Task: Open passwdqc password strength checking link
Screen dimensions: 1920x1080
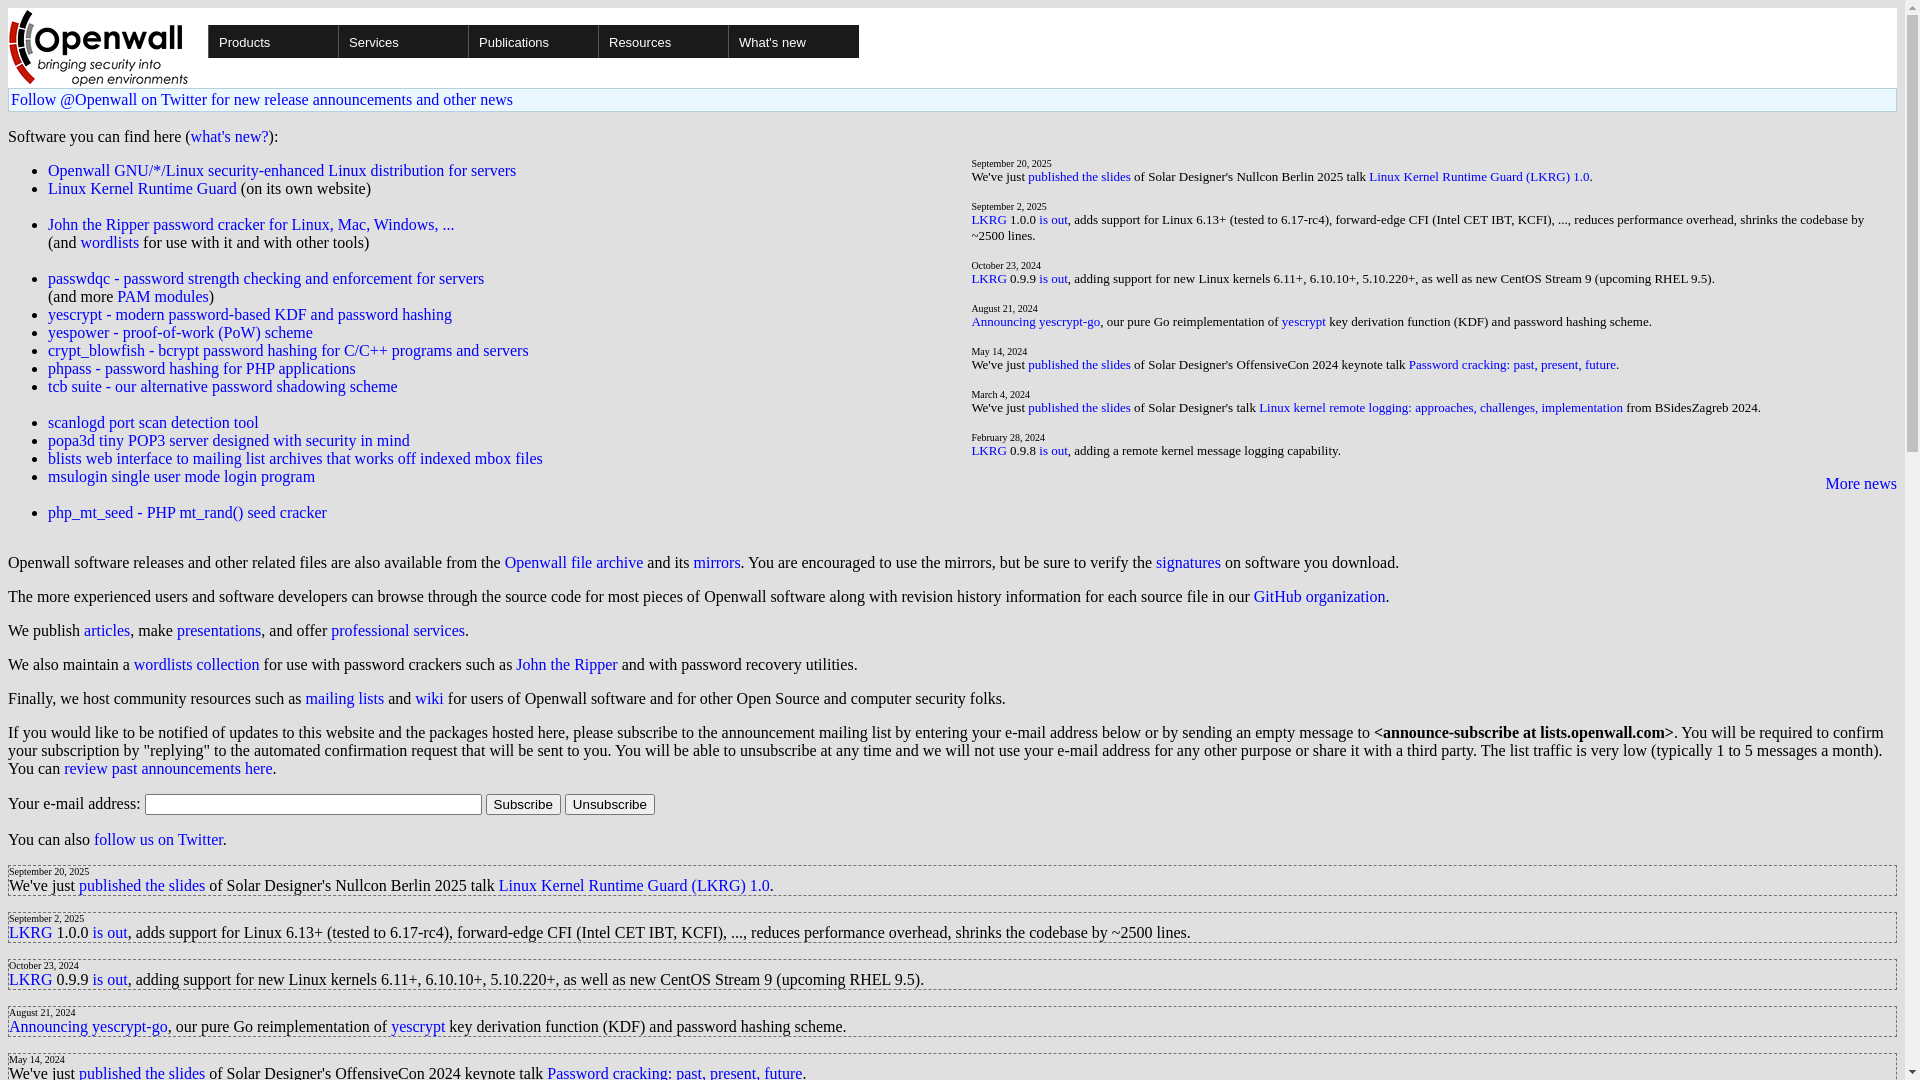Action: pos(266,279)
